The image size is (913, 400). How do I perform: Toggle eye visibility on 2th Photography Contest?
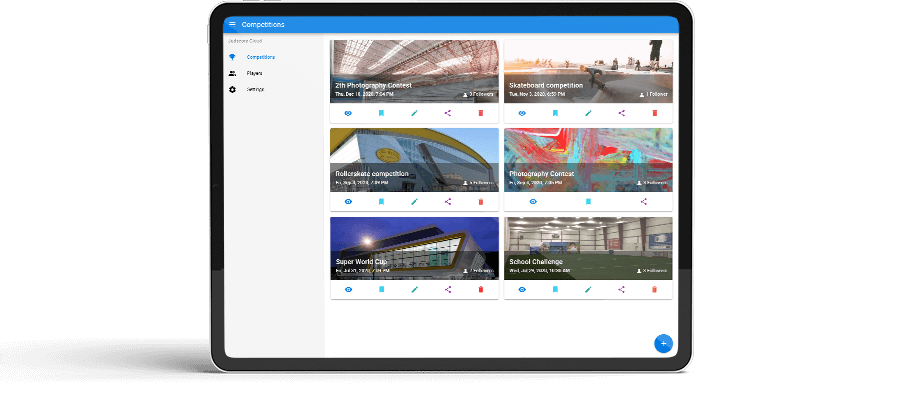point(348,113)
